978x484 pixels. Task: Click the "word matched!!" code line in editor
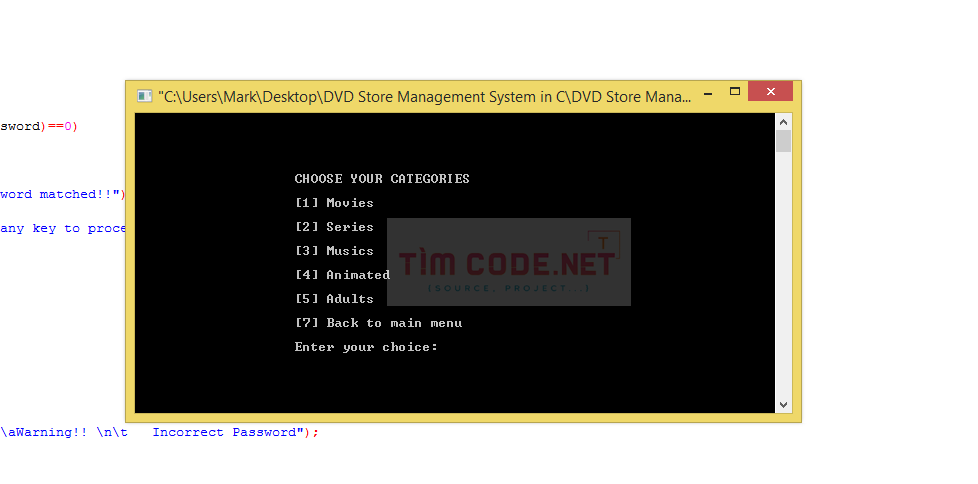click(x=62, y=194)
